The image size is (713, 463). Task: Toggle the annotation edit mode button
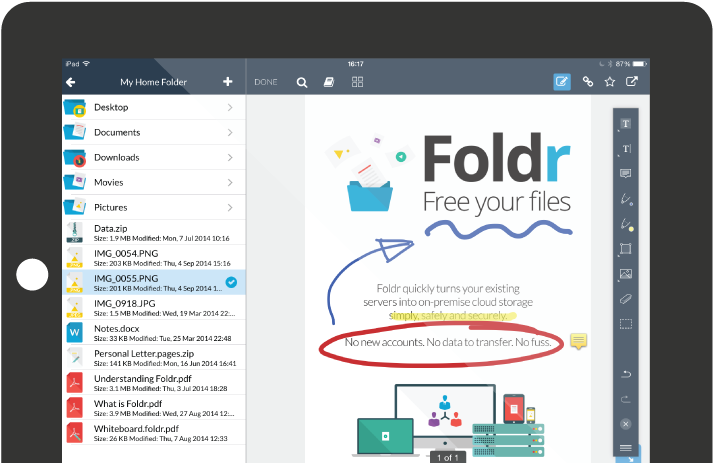(562, 82)
